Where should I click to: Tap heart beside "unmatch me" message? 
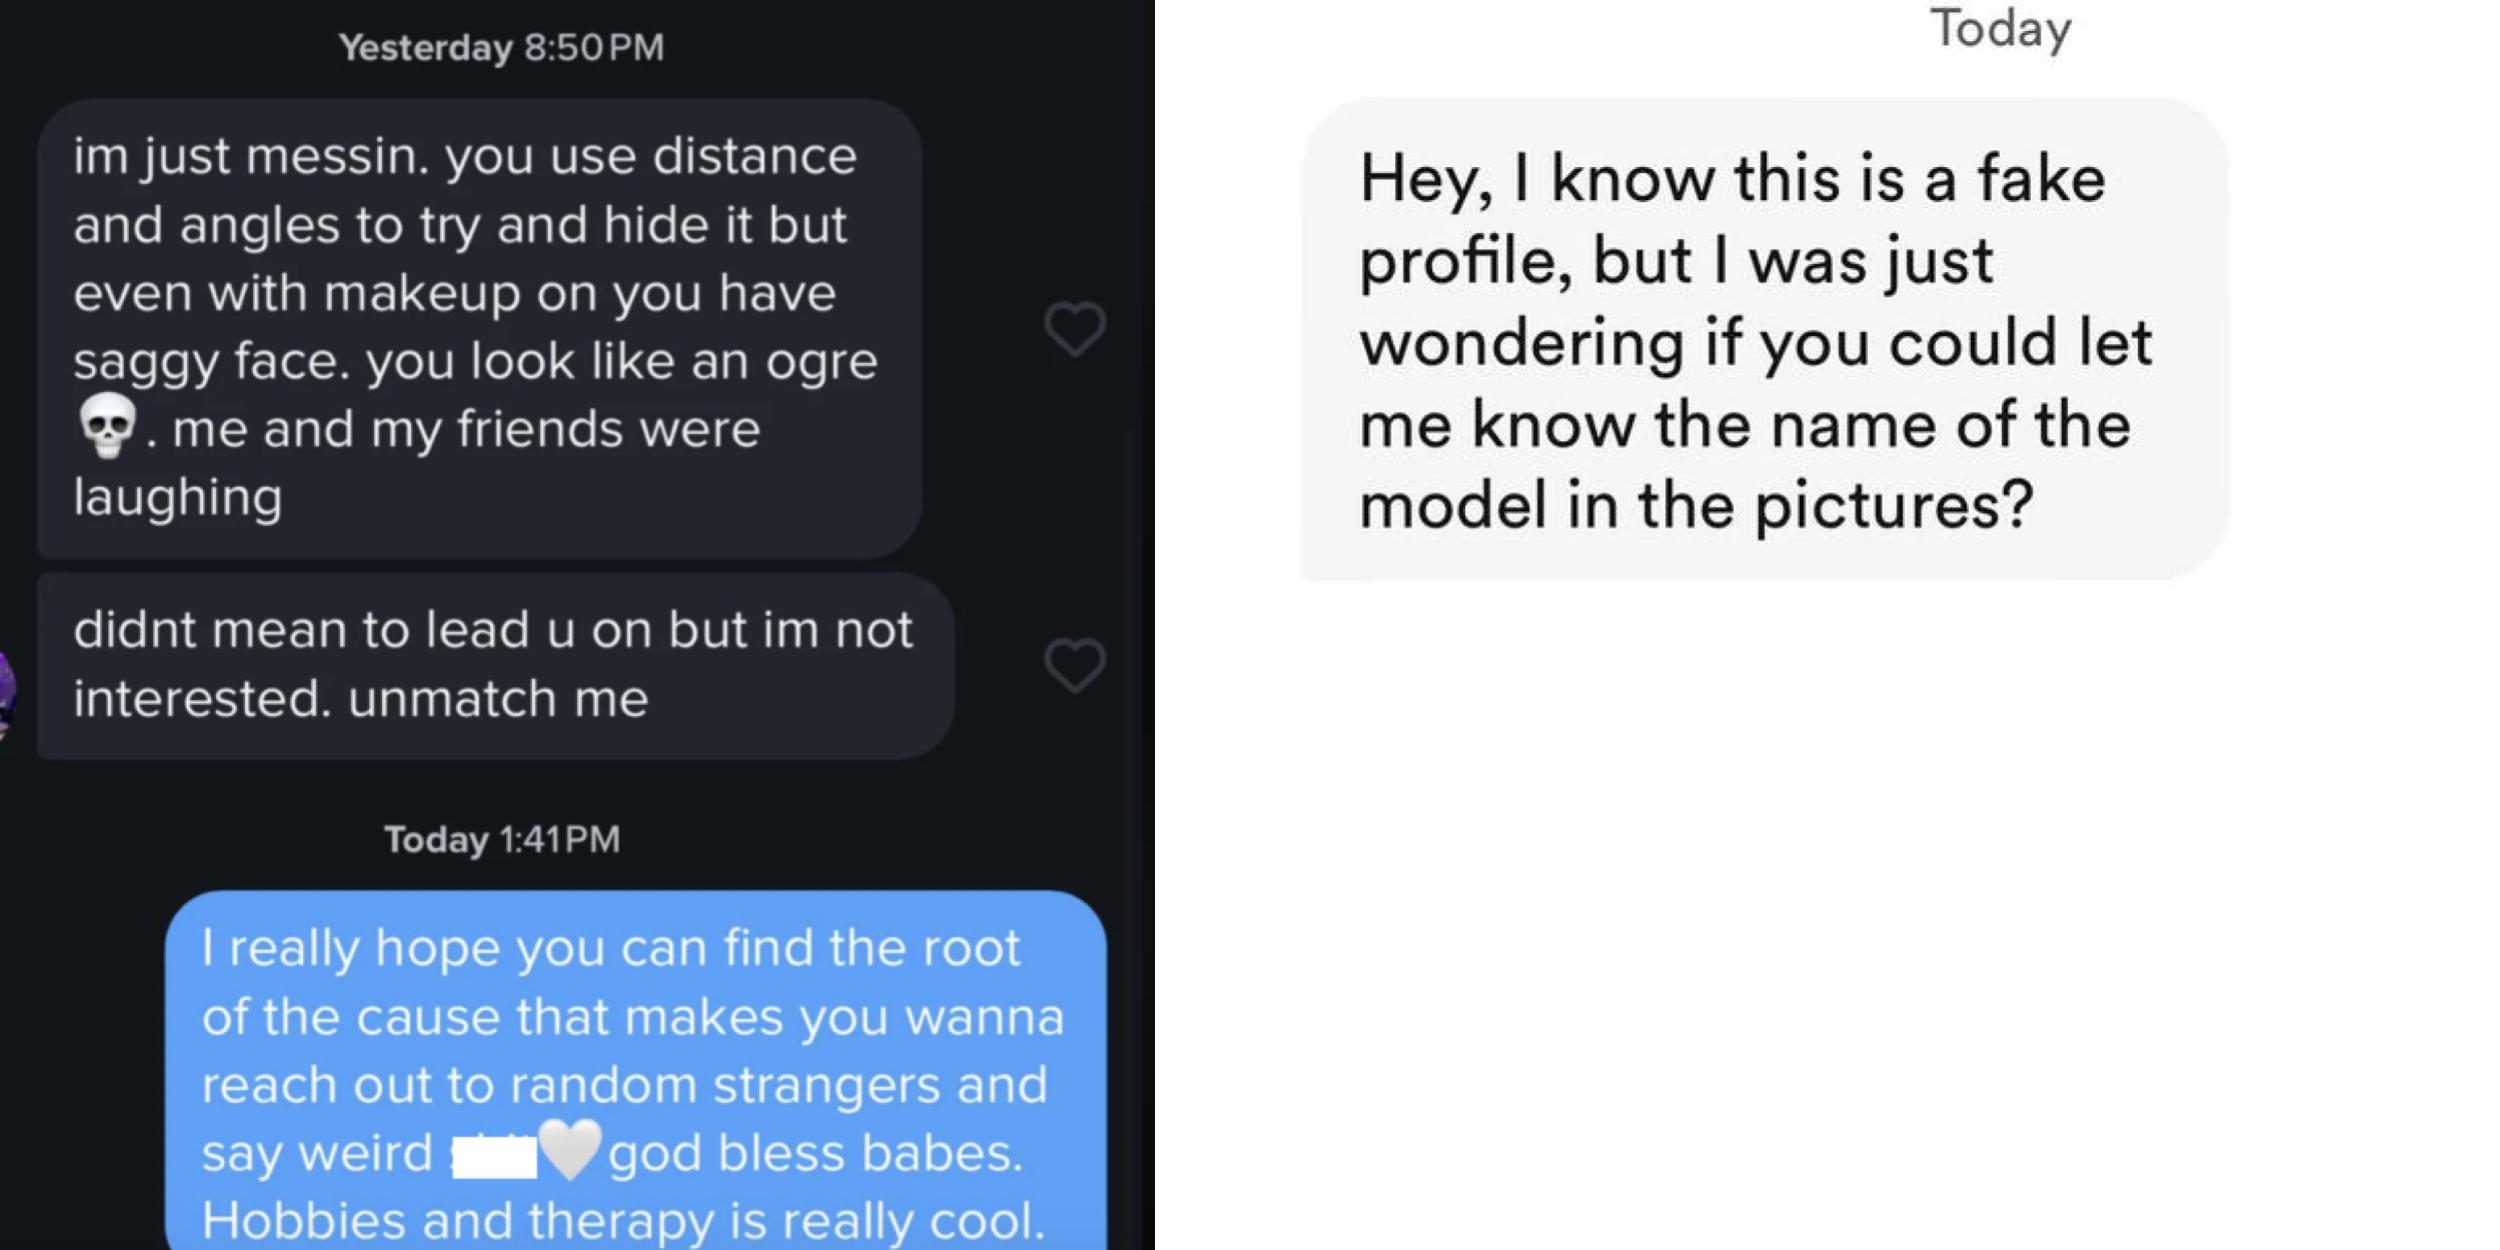click(1075, 665)
